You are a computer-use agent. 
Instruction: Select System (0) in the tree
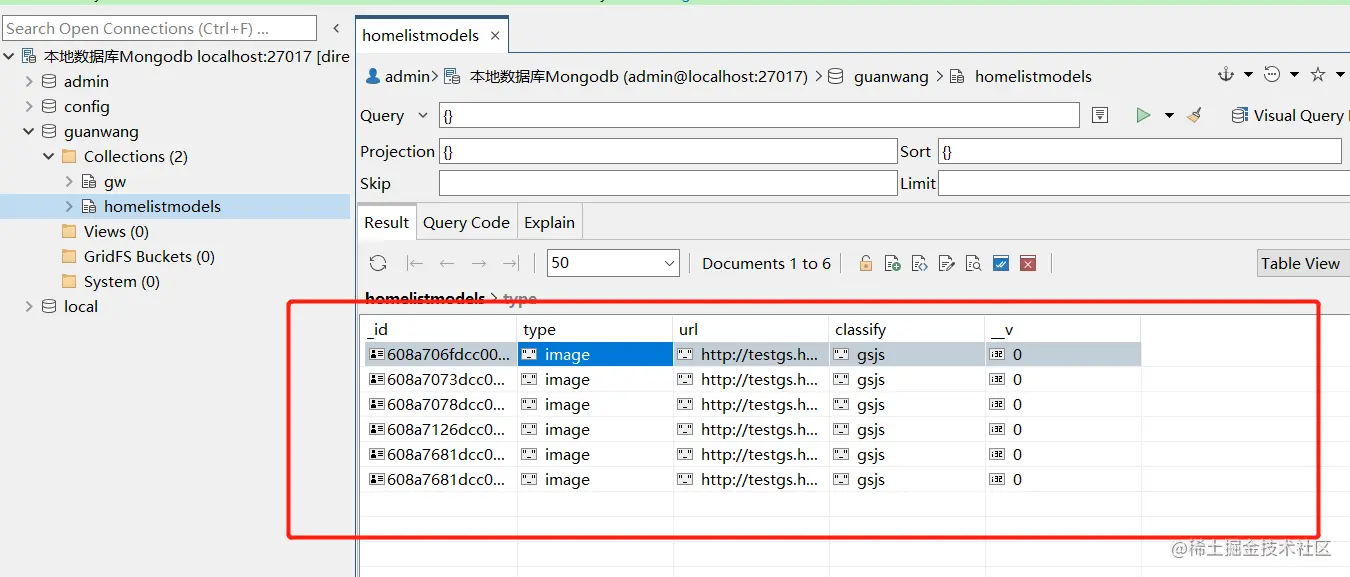point(121,281)
